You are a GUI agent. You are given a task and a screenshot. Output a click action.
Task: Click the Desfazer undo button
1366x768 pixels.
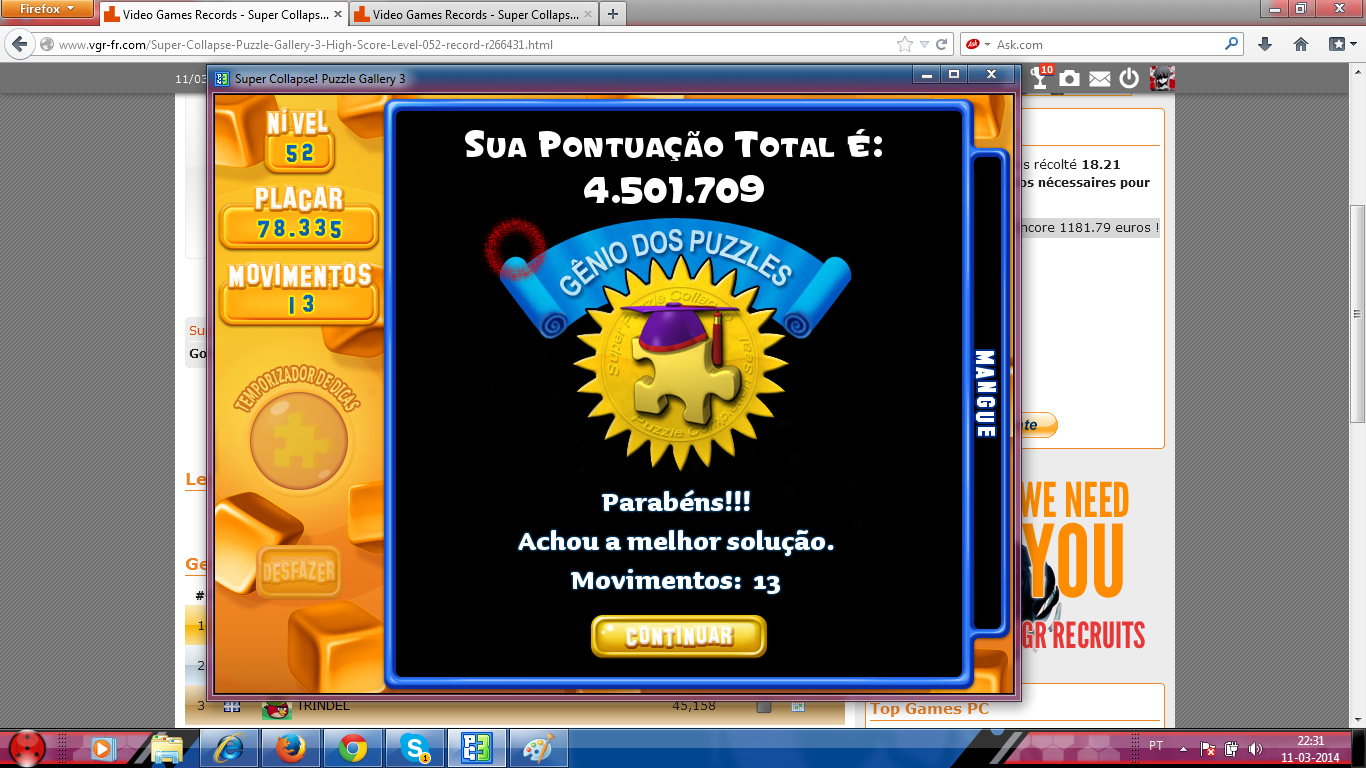[298, 573]
